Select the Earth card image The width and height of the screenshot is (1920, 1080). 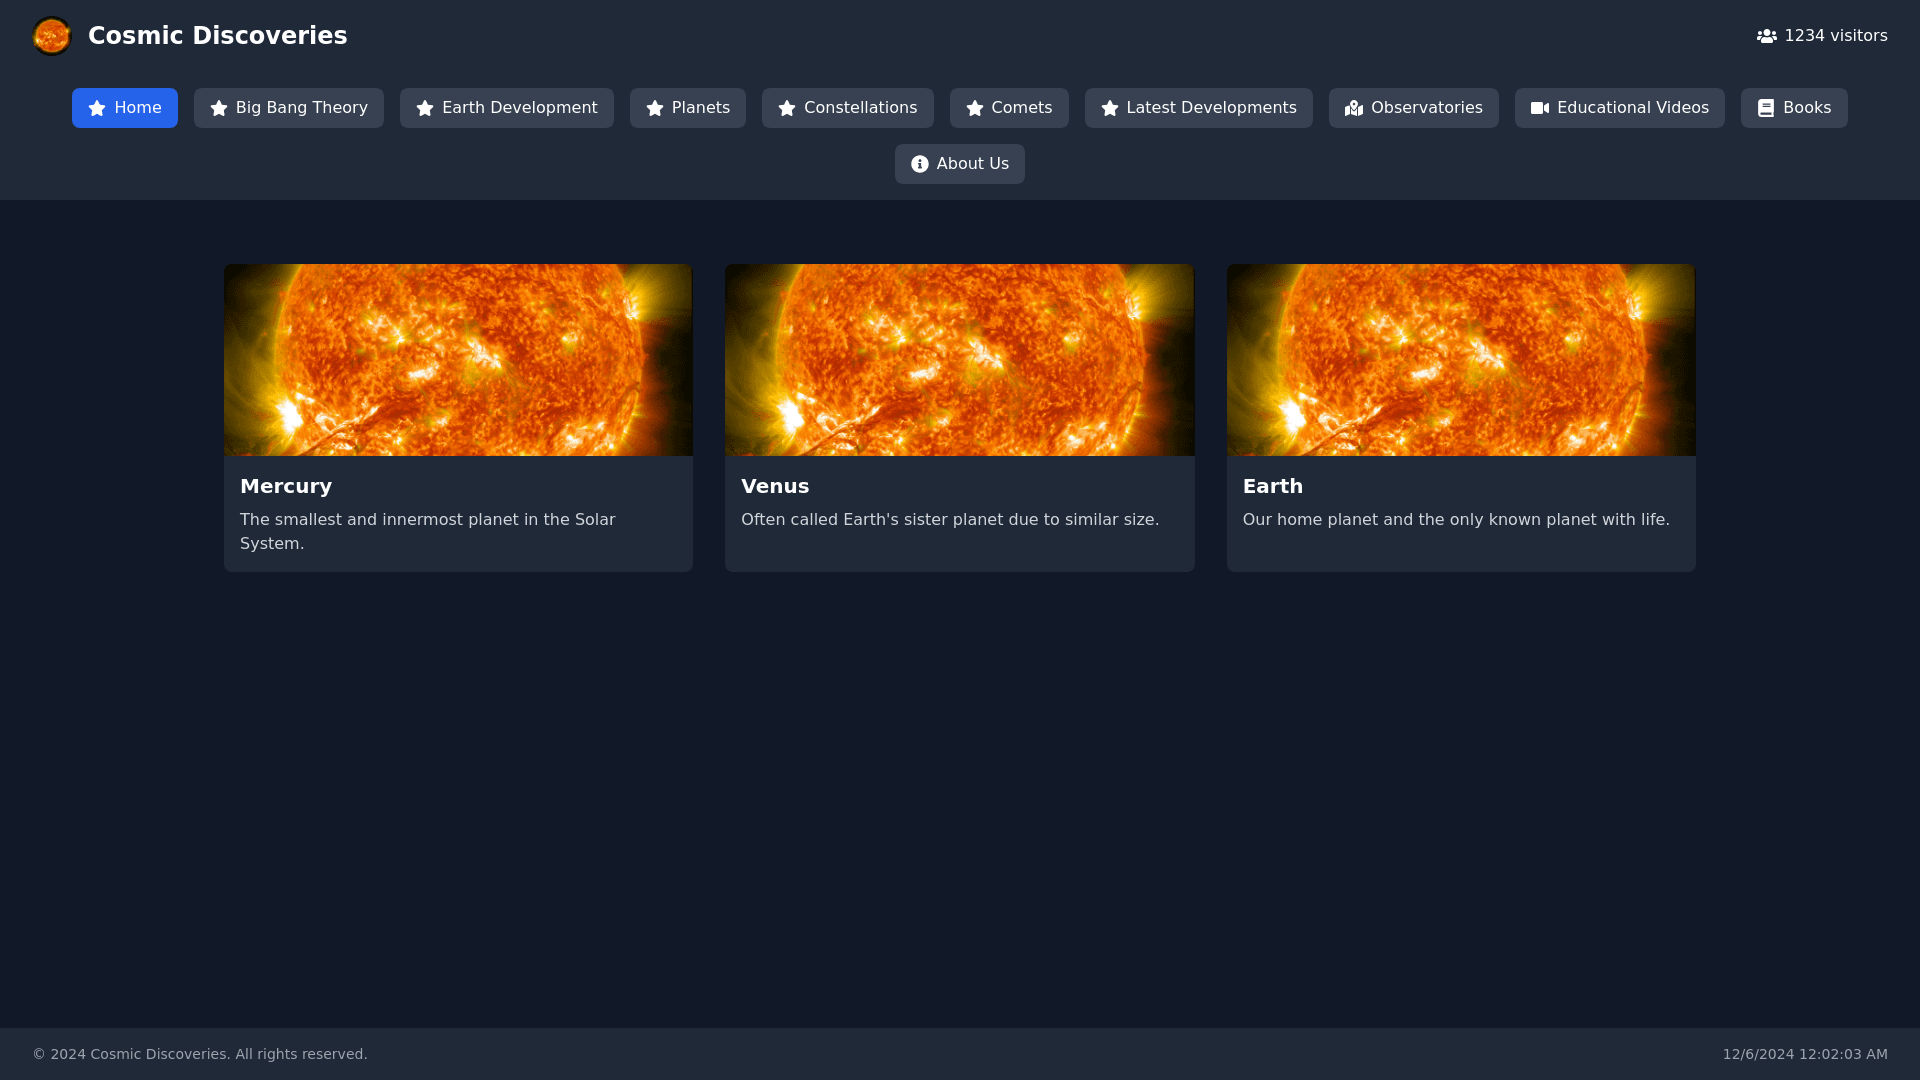point(1460,360)
